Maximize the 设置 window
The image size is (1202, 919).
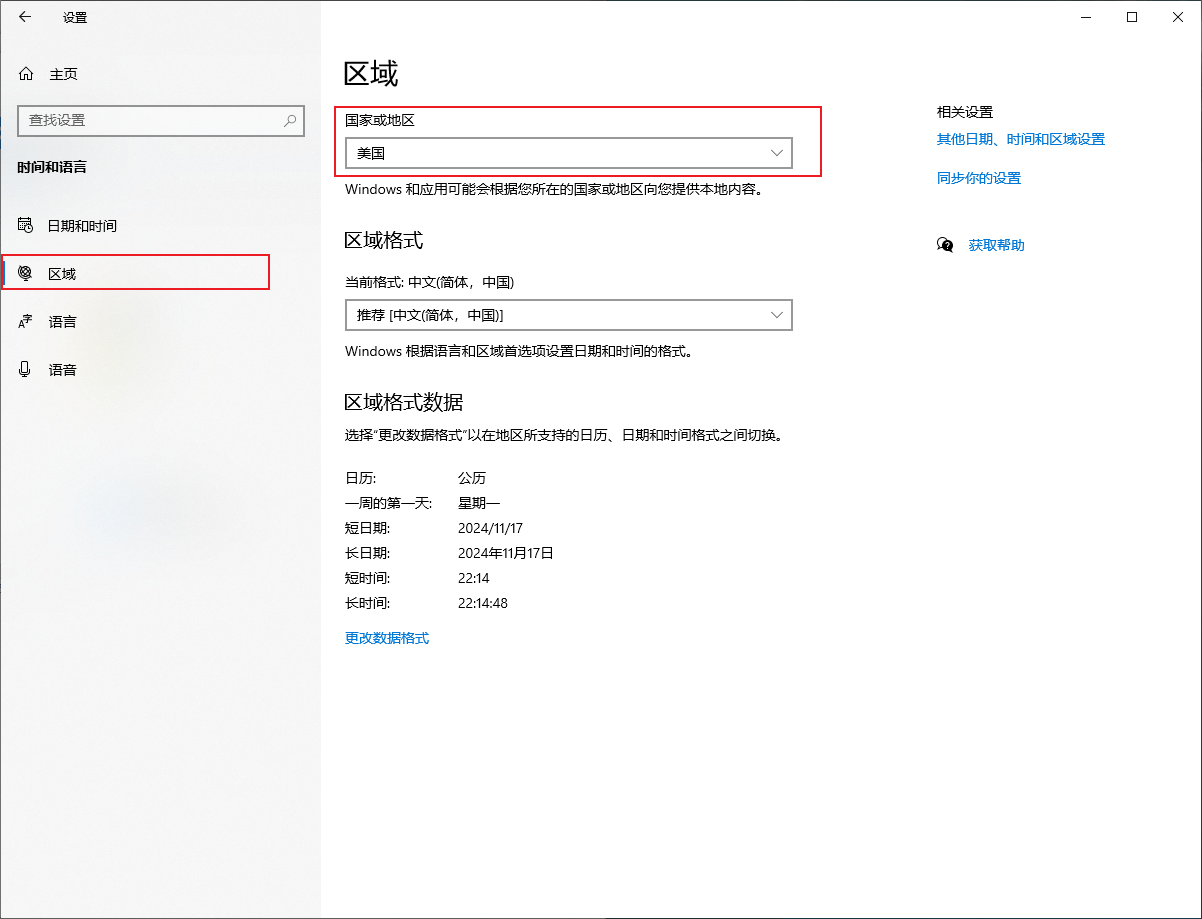(x=1132, y=17)
